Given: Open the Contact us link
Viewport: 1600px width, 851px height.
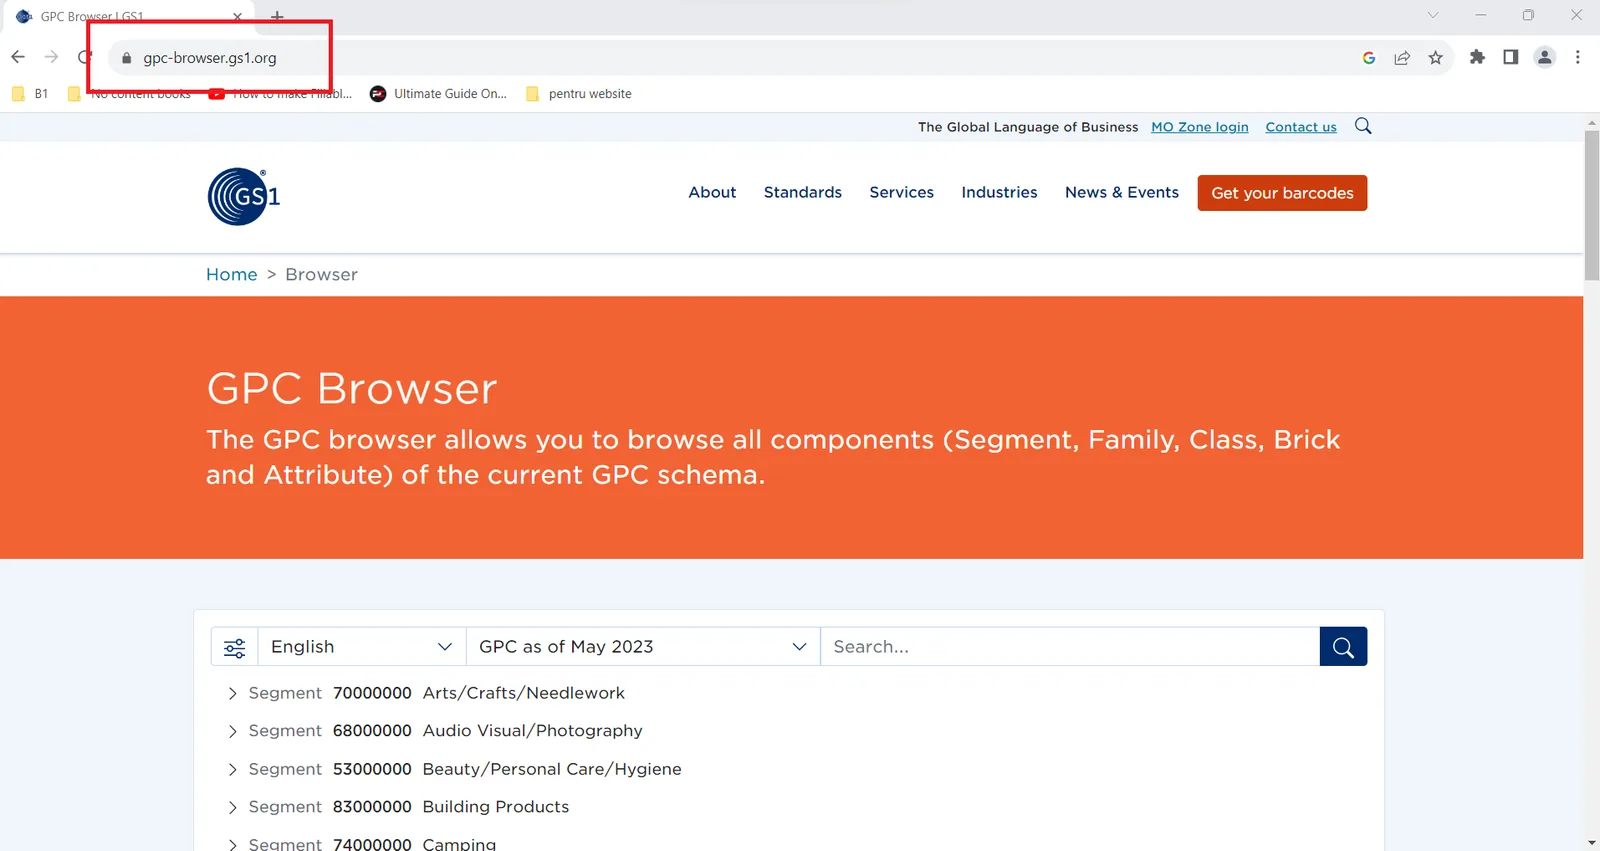Looking at the screenshot, I should tap(1301, 127).
